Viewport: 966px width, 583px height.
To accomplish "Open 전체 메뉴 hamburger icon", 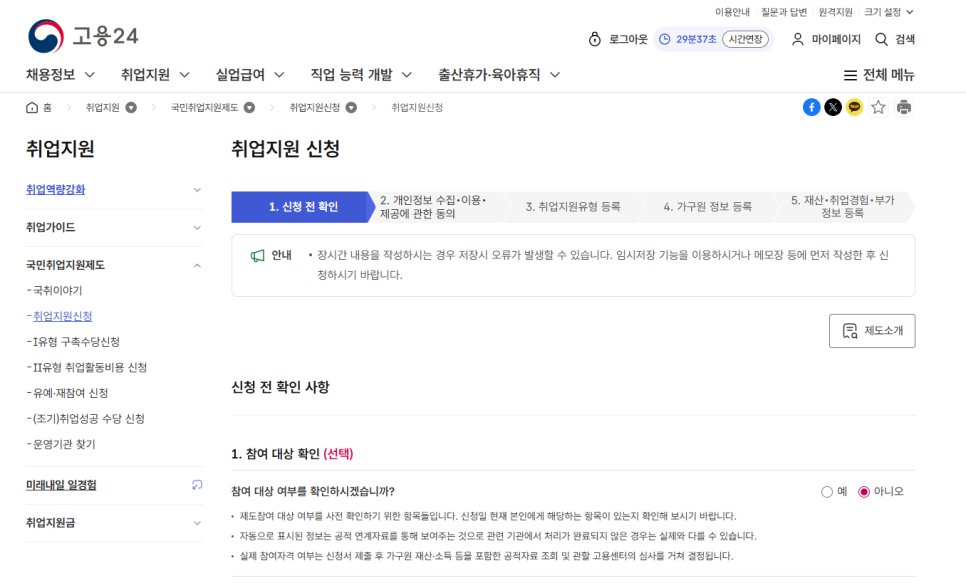I will [x=850, y=75].
